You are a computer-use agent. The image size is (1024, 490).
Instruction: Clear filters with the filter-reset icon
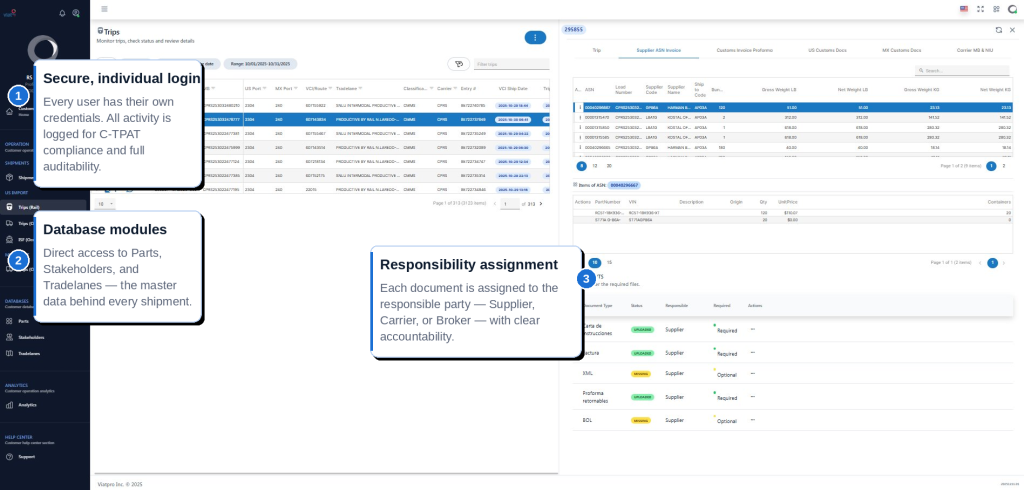click(458, 64)
